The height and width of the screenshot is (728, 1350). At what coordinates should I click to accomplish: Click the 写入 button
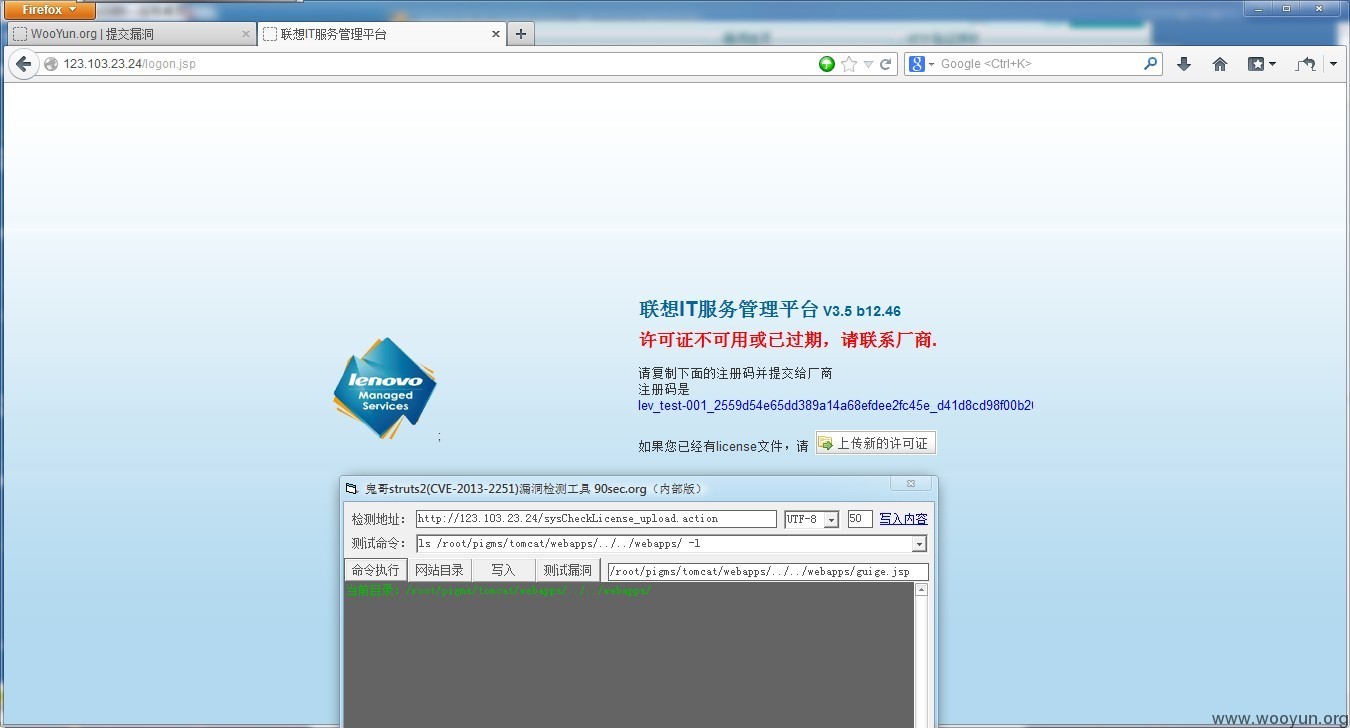point(503,570)
